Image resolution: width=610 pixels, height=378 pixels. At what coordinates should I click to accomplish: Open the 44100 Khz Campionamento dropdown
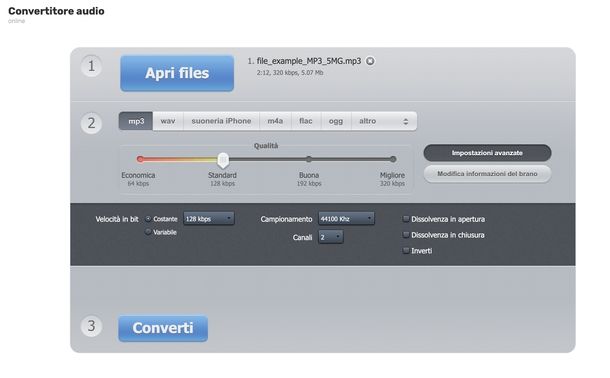(346, 219)
